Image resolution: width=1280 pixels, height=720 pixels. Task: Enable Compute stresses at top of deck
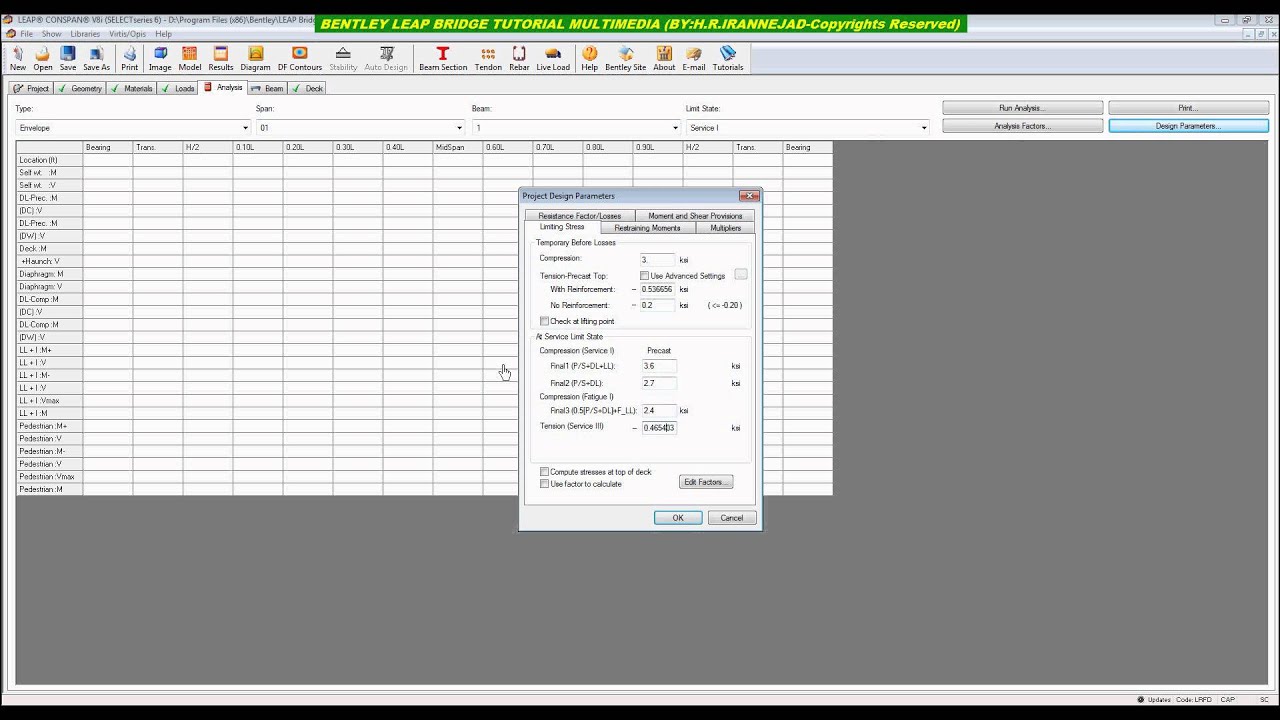(545, 472)
